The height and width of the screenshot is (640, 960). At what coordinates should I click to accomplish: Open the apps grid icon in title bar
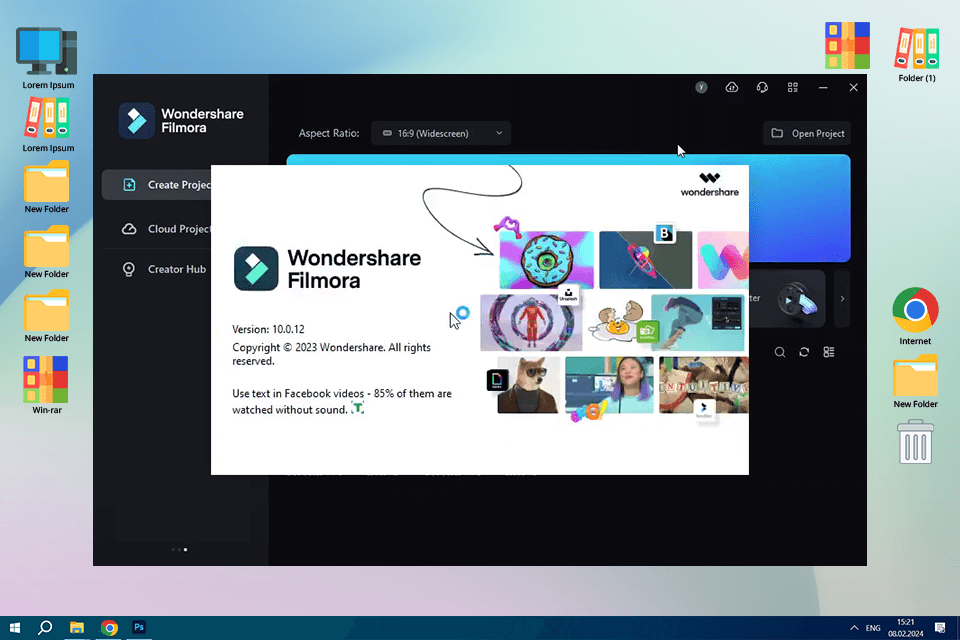793,88
